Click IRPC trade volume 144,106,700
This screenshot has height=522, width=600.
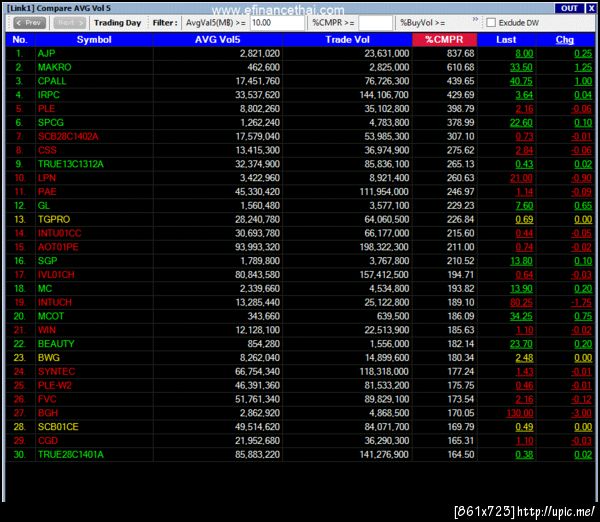(384, 95)
